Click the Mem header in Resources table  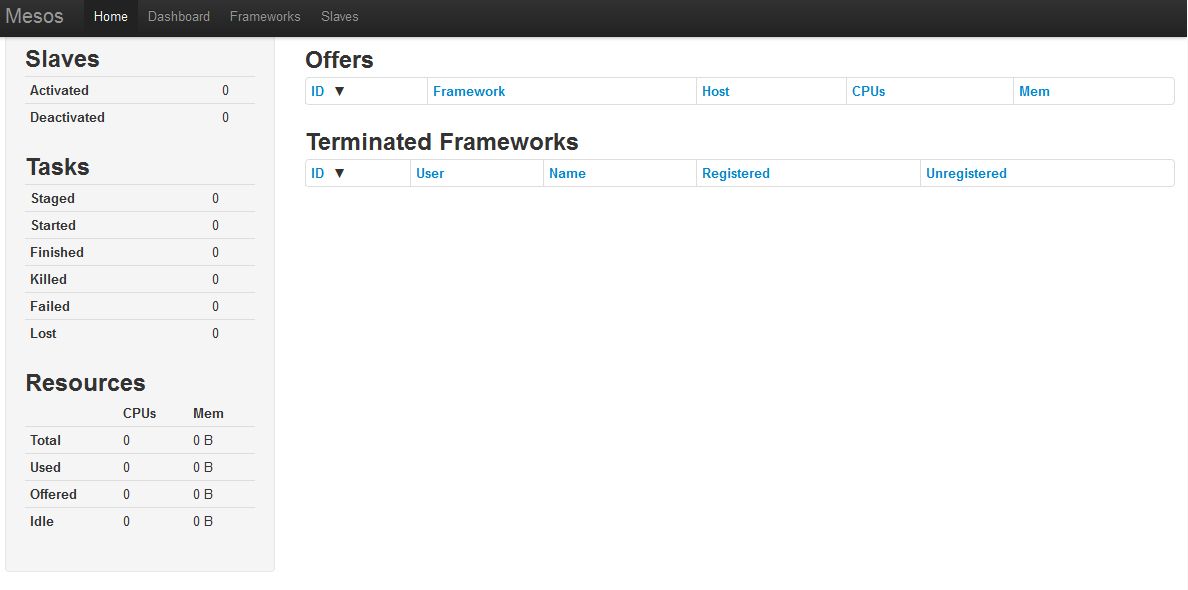pyautogui.click(x=208, y=414)
